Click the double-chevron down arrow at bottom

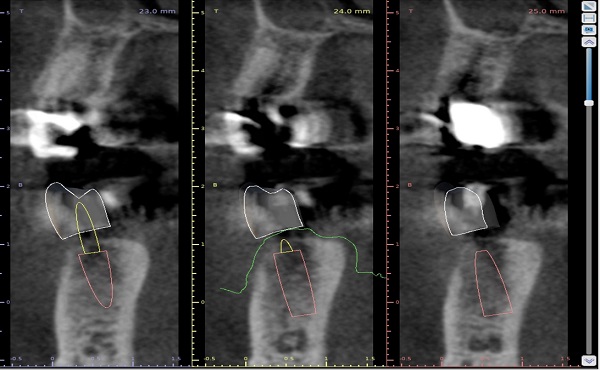(x=588, y=360)
